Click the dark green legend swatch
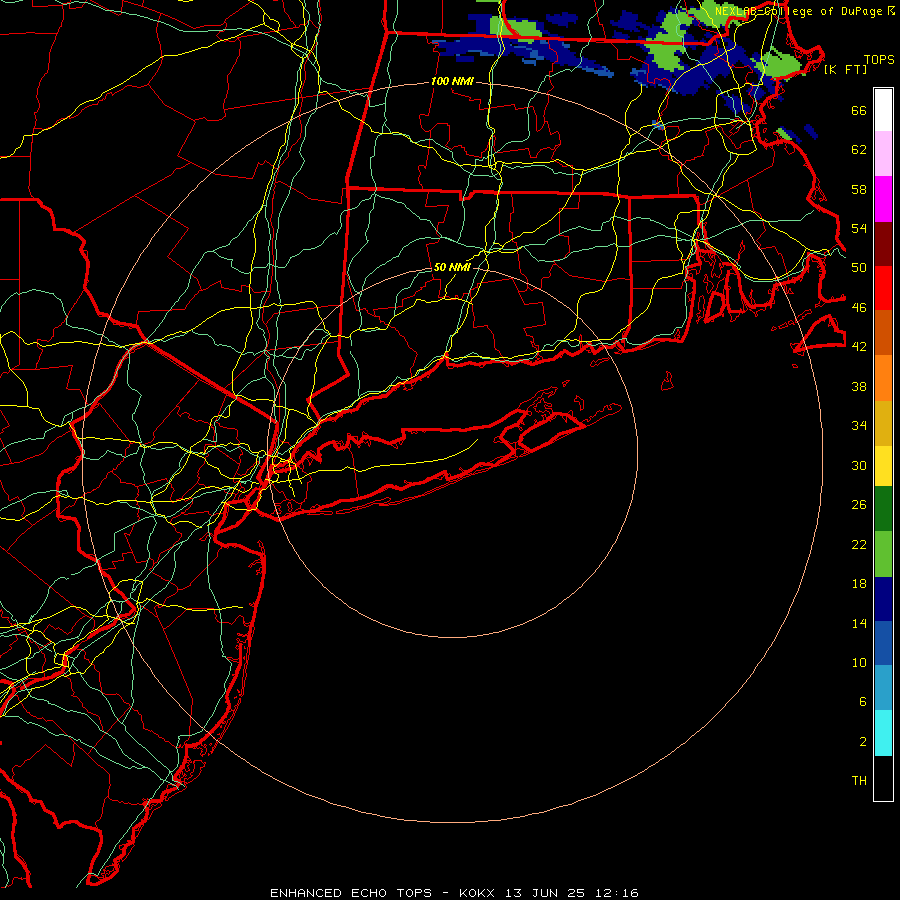 click(883, 509)
